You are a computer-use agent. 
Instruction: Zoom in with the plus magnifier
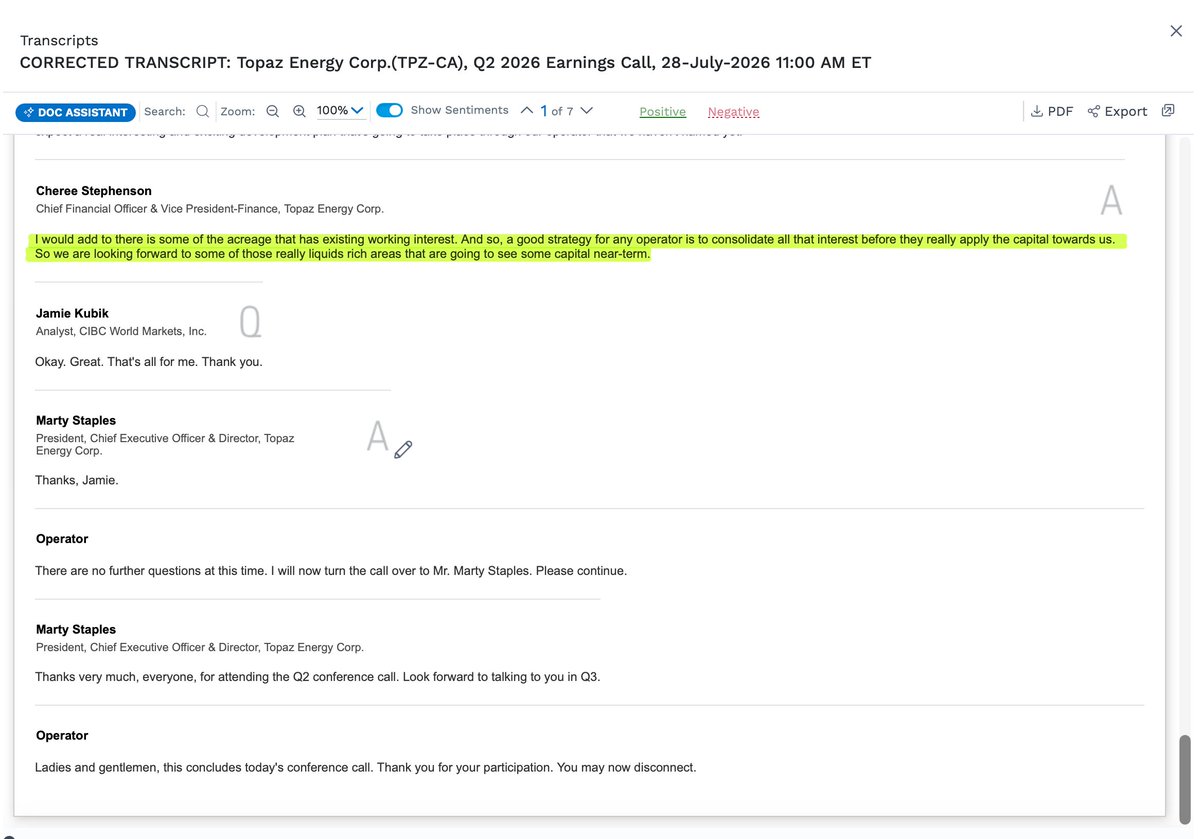tap(299, 111)
